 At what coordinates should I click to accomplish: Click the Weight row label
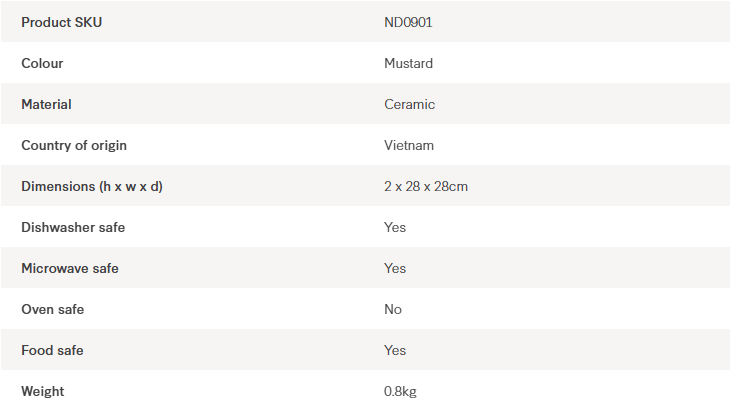tap(43, 391)
